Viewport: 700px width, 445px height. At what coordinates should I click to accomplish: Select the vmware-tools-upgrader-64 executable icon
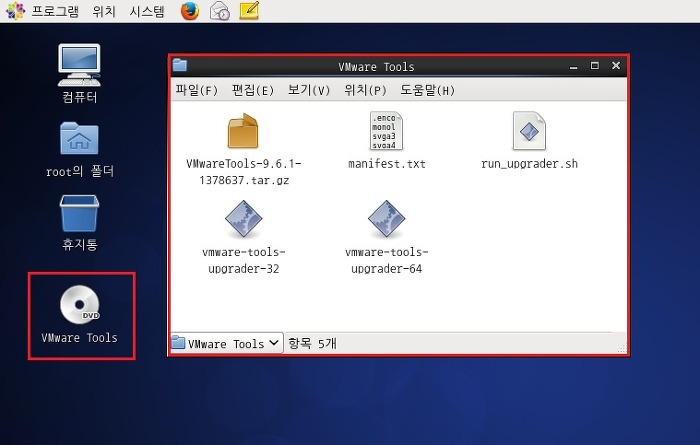pyautogui.click(x=387, y=219)
